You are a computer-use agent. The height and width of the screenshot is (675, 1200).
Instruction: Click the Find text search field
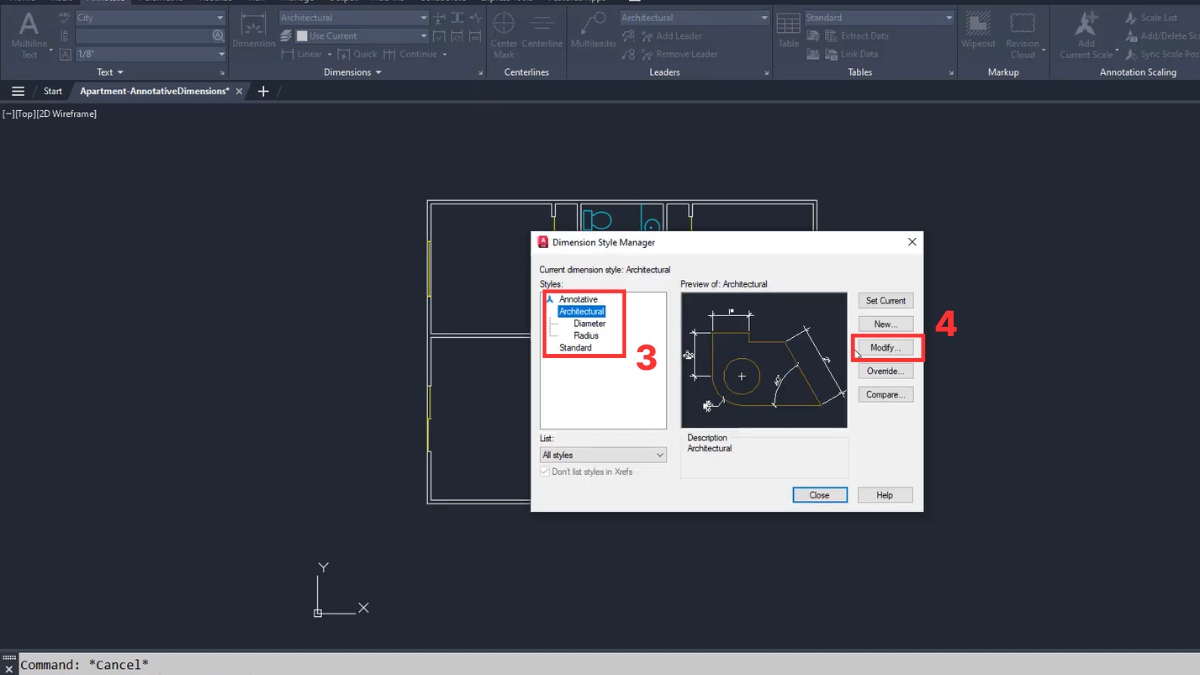click(151, 36)
